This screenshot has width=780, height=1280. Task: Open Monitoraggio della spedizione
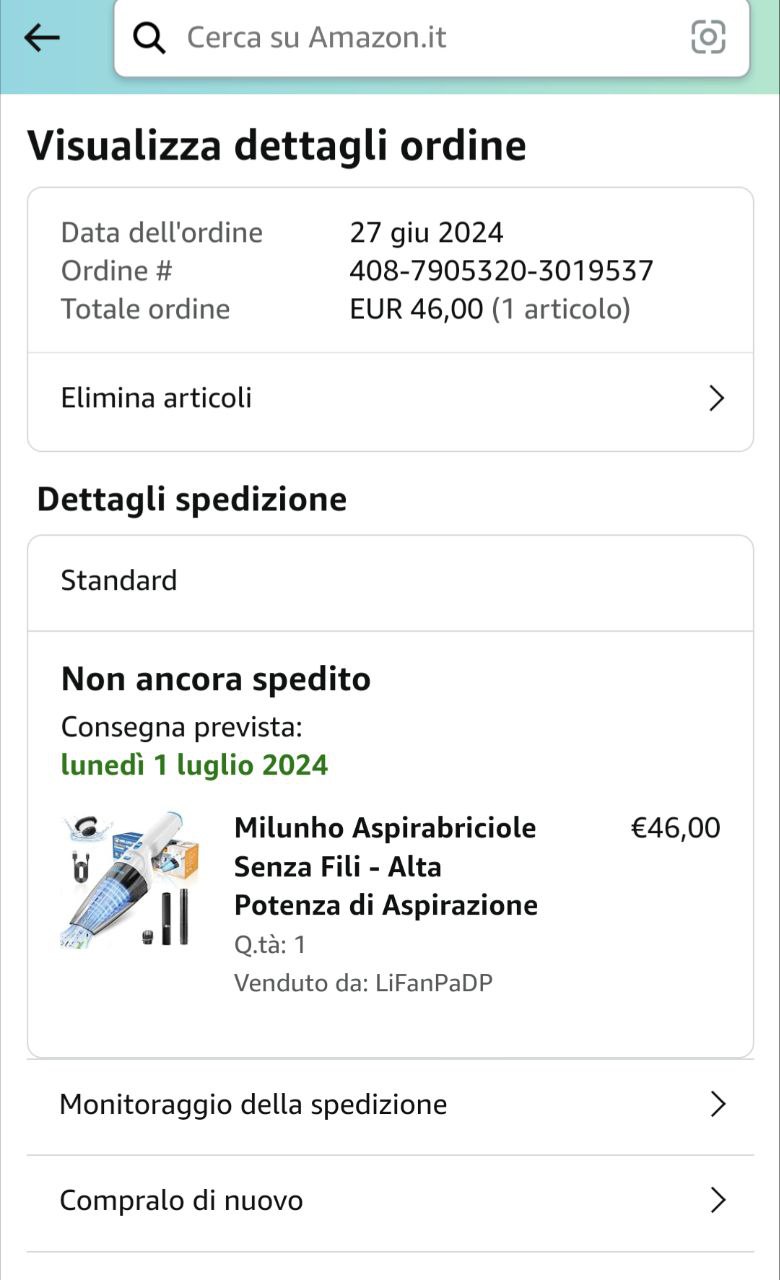[253, 1104]
